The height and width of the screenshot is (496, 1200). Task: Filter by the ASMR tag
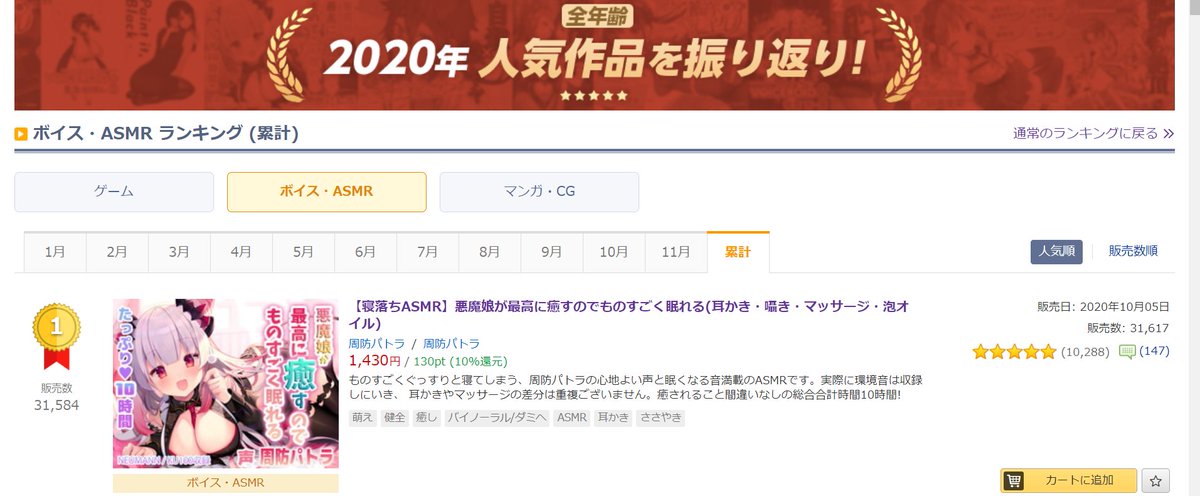coord(571,418)
